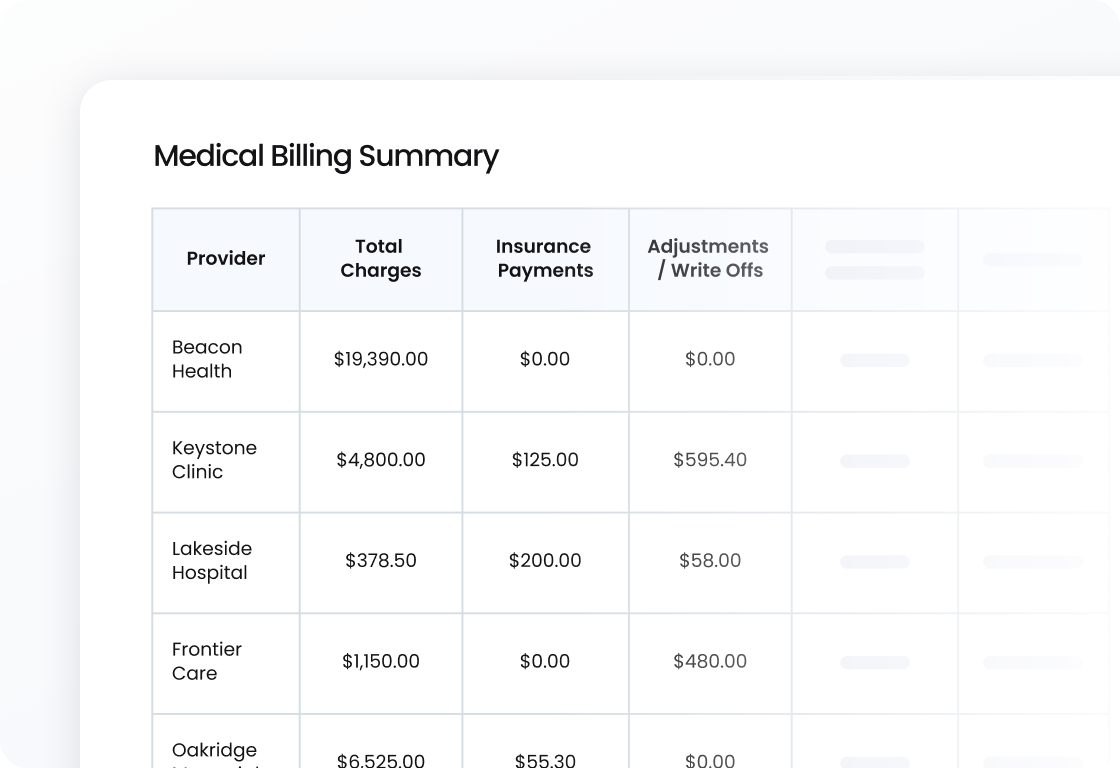This screenshot has width=1120, height=768.
Task: Select Oakridge insurance payment $55.30
Action: 545,760
